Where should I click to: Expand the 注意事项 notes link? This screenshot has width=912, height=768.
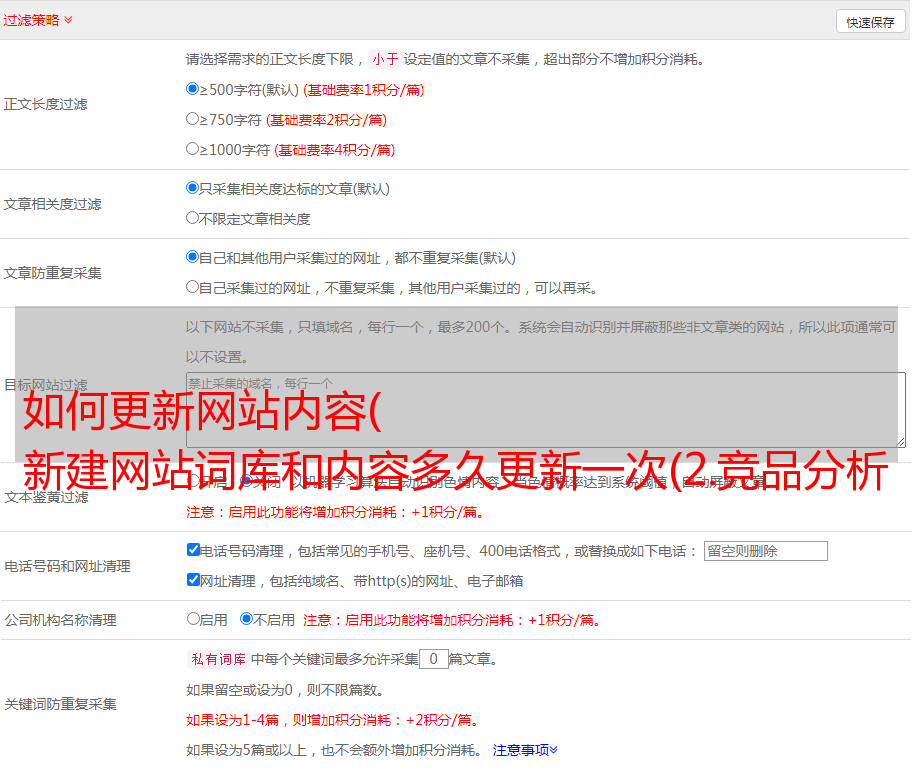[525, 749]
